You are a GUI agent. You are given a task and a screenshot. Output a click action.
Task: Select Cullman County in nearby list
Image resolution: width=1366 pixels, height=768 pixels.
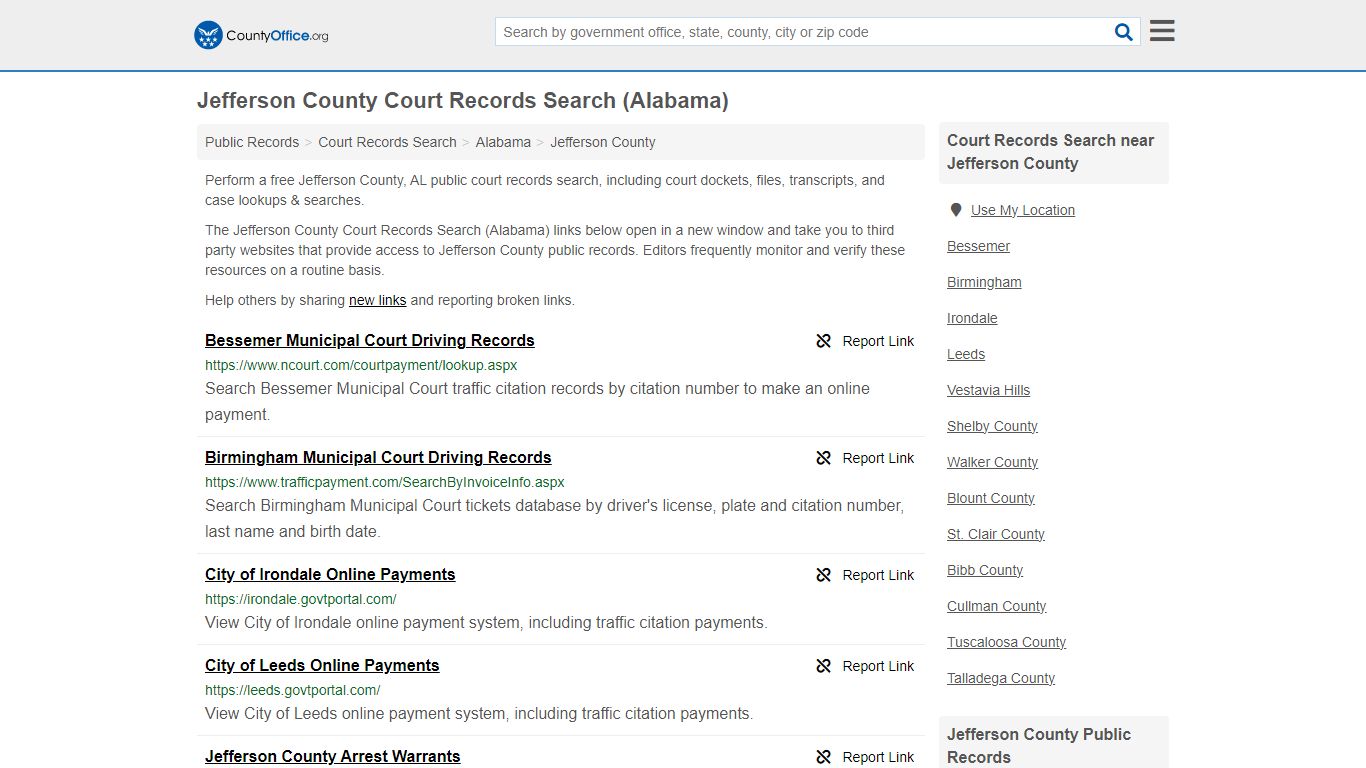point(997,606)
